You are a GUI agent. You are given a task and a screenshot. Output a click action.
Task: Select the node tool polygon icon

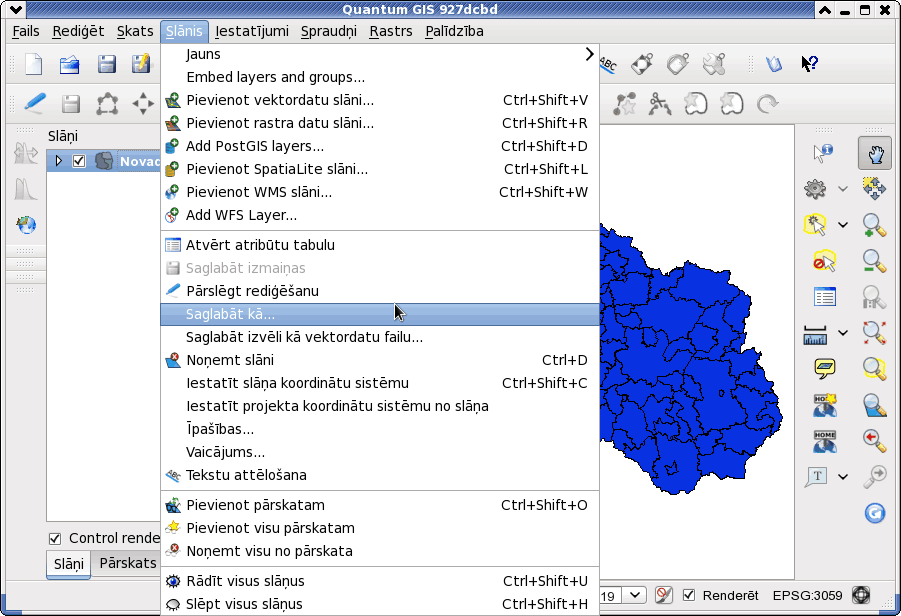pos(107,104)
